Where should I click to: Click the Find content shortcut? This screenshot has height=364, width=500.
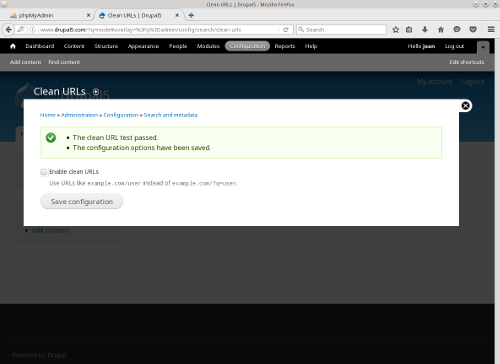coord(64,62)
